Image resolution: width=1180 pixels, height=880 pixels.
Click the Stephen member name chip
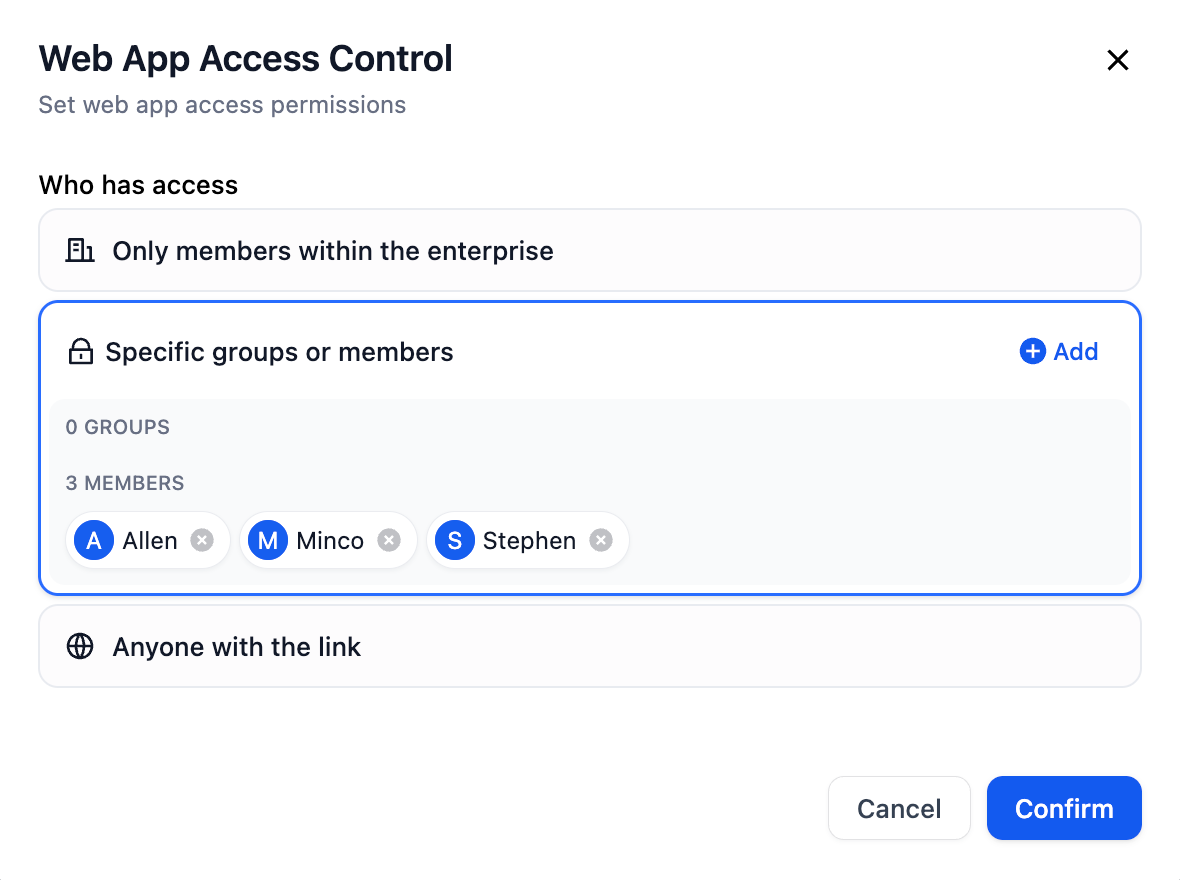[x=528, y=540]
